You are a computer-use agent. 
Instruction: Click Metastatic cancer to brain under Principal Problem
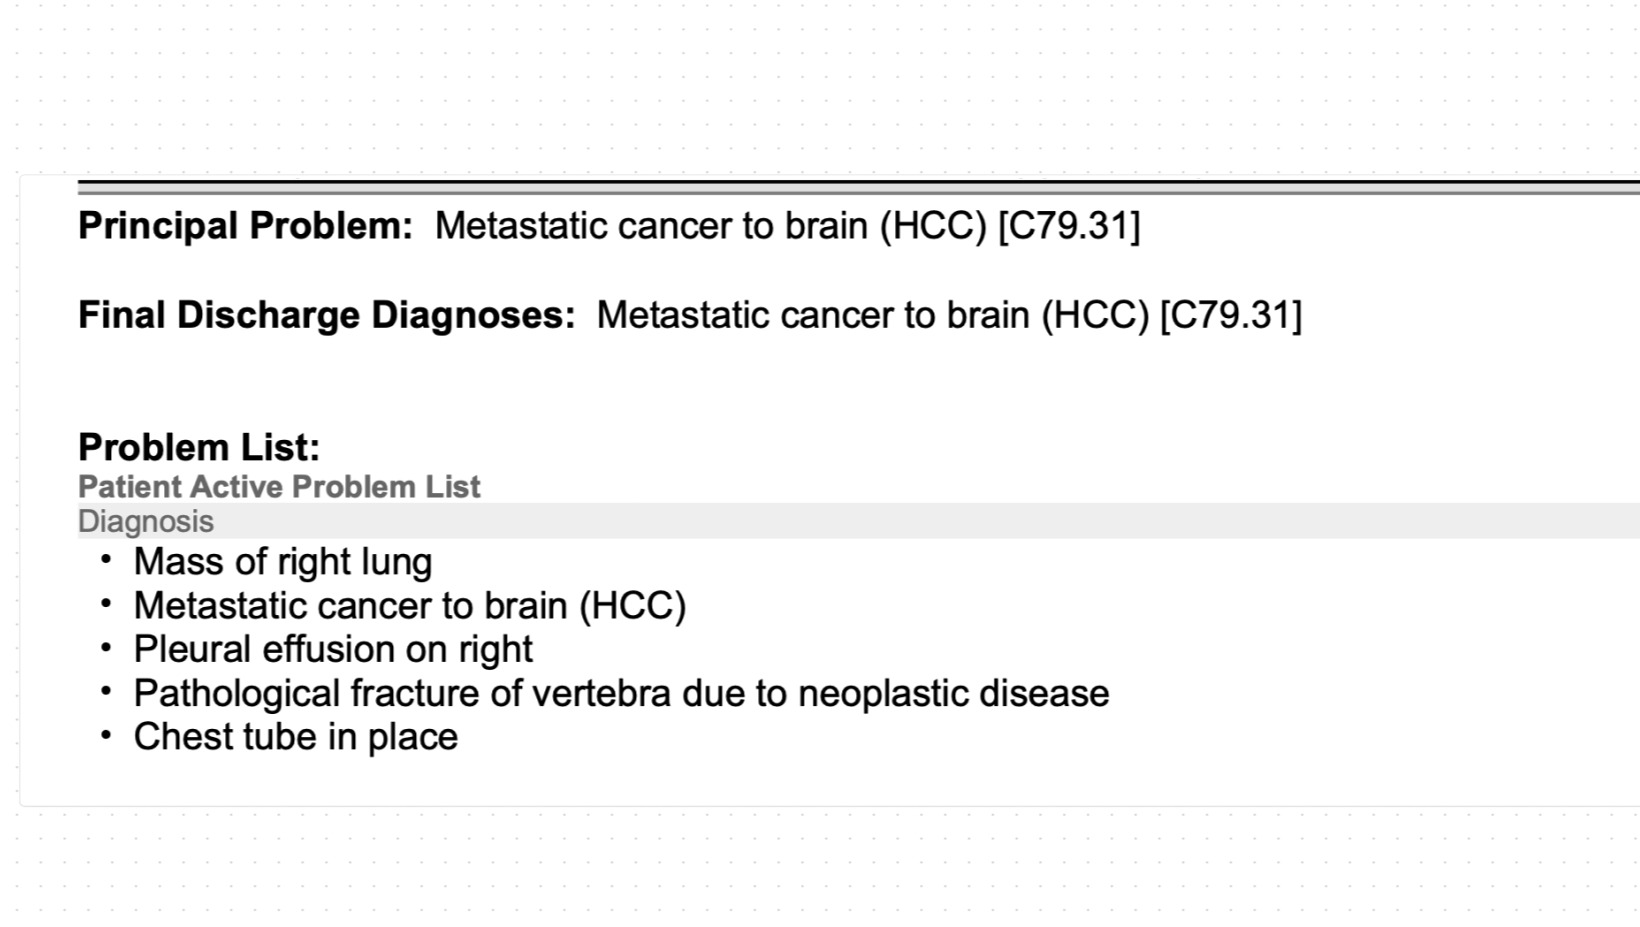[711, 226]
